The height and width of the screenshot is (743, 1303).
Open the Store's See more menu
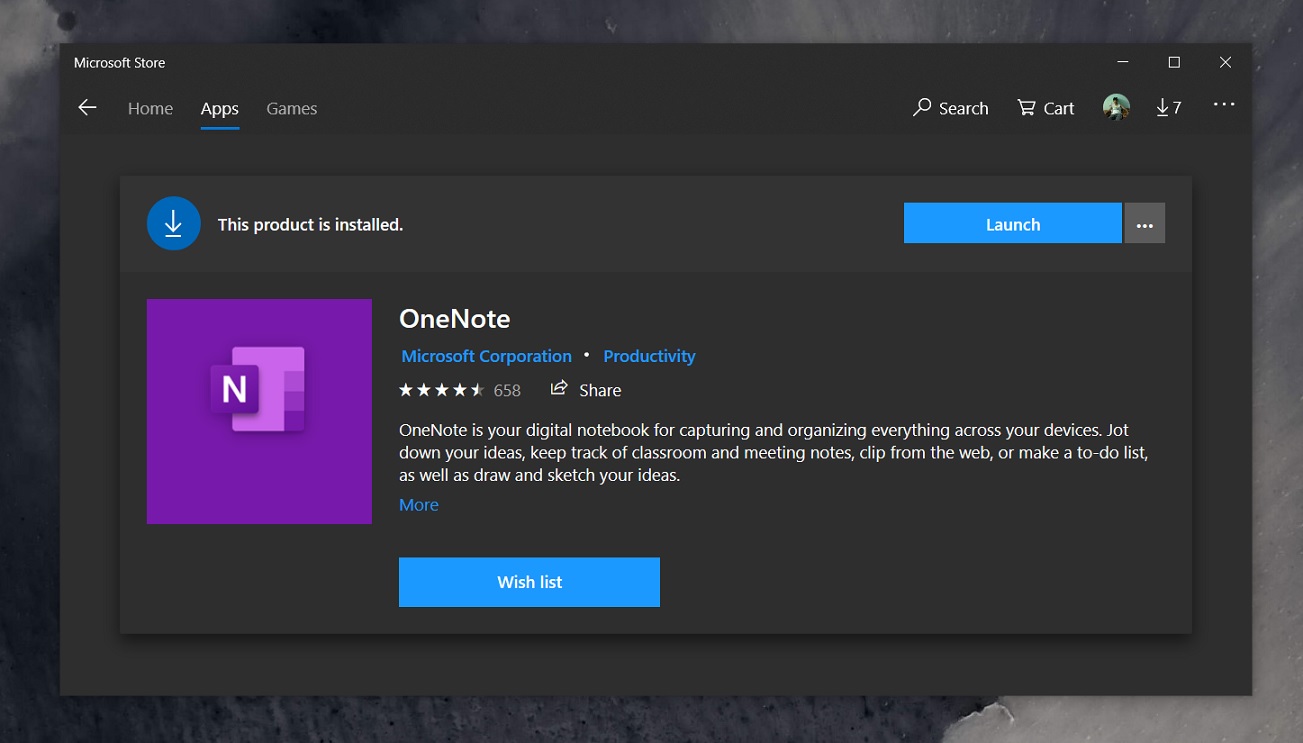pos(1224,105)
